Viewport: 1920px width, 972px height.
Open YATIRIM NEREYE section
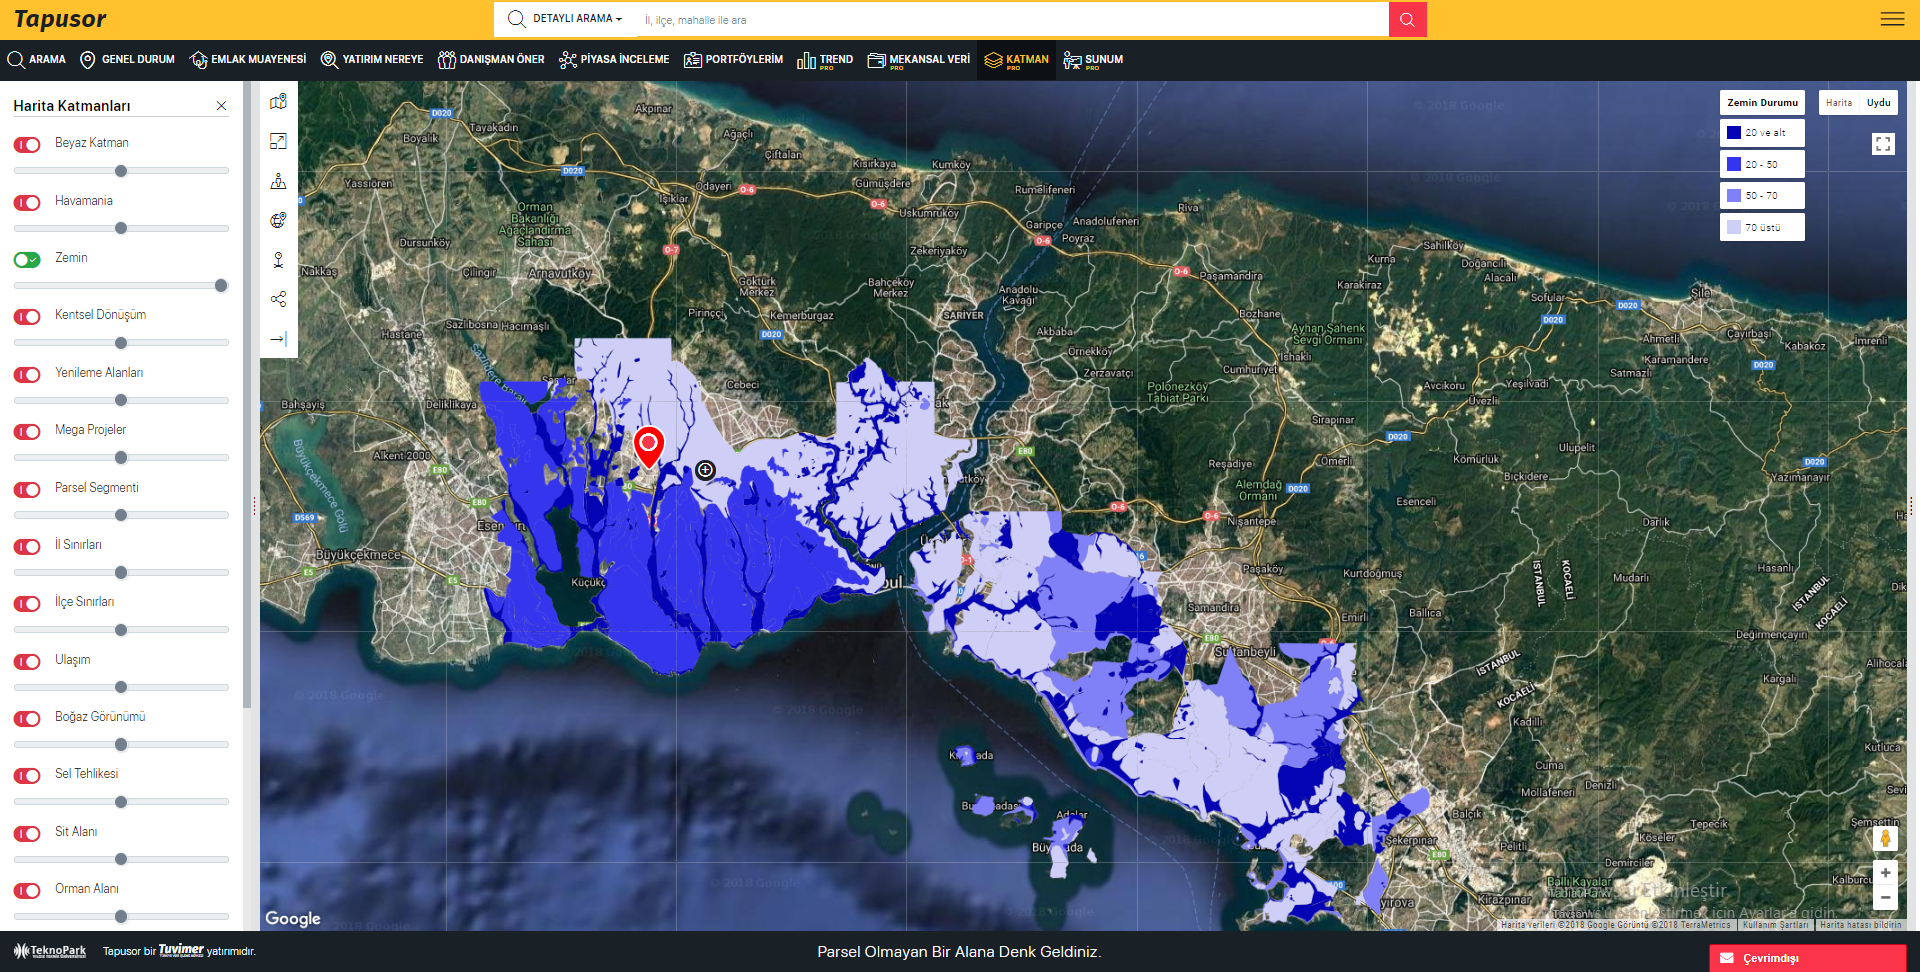[371, 60]
